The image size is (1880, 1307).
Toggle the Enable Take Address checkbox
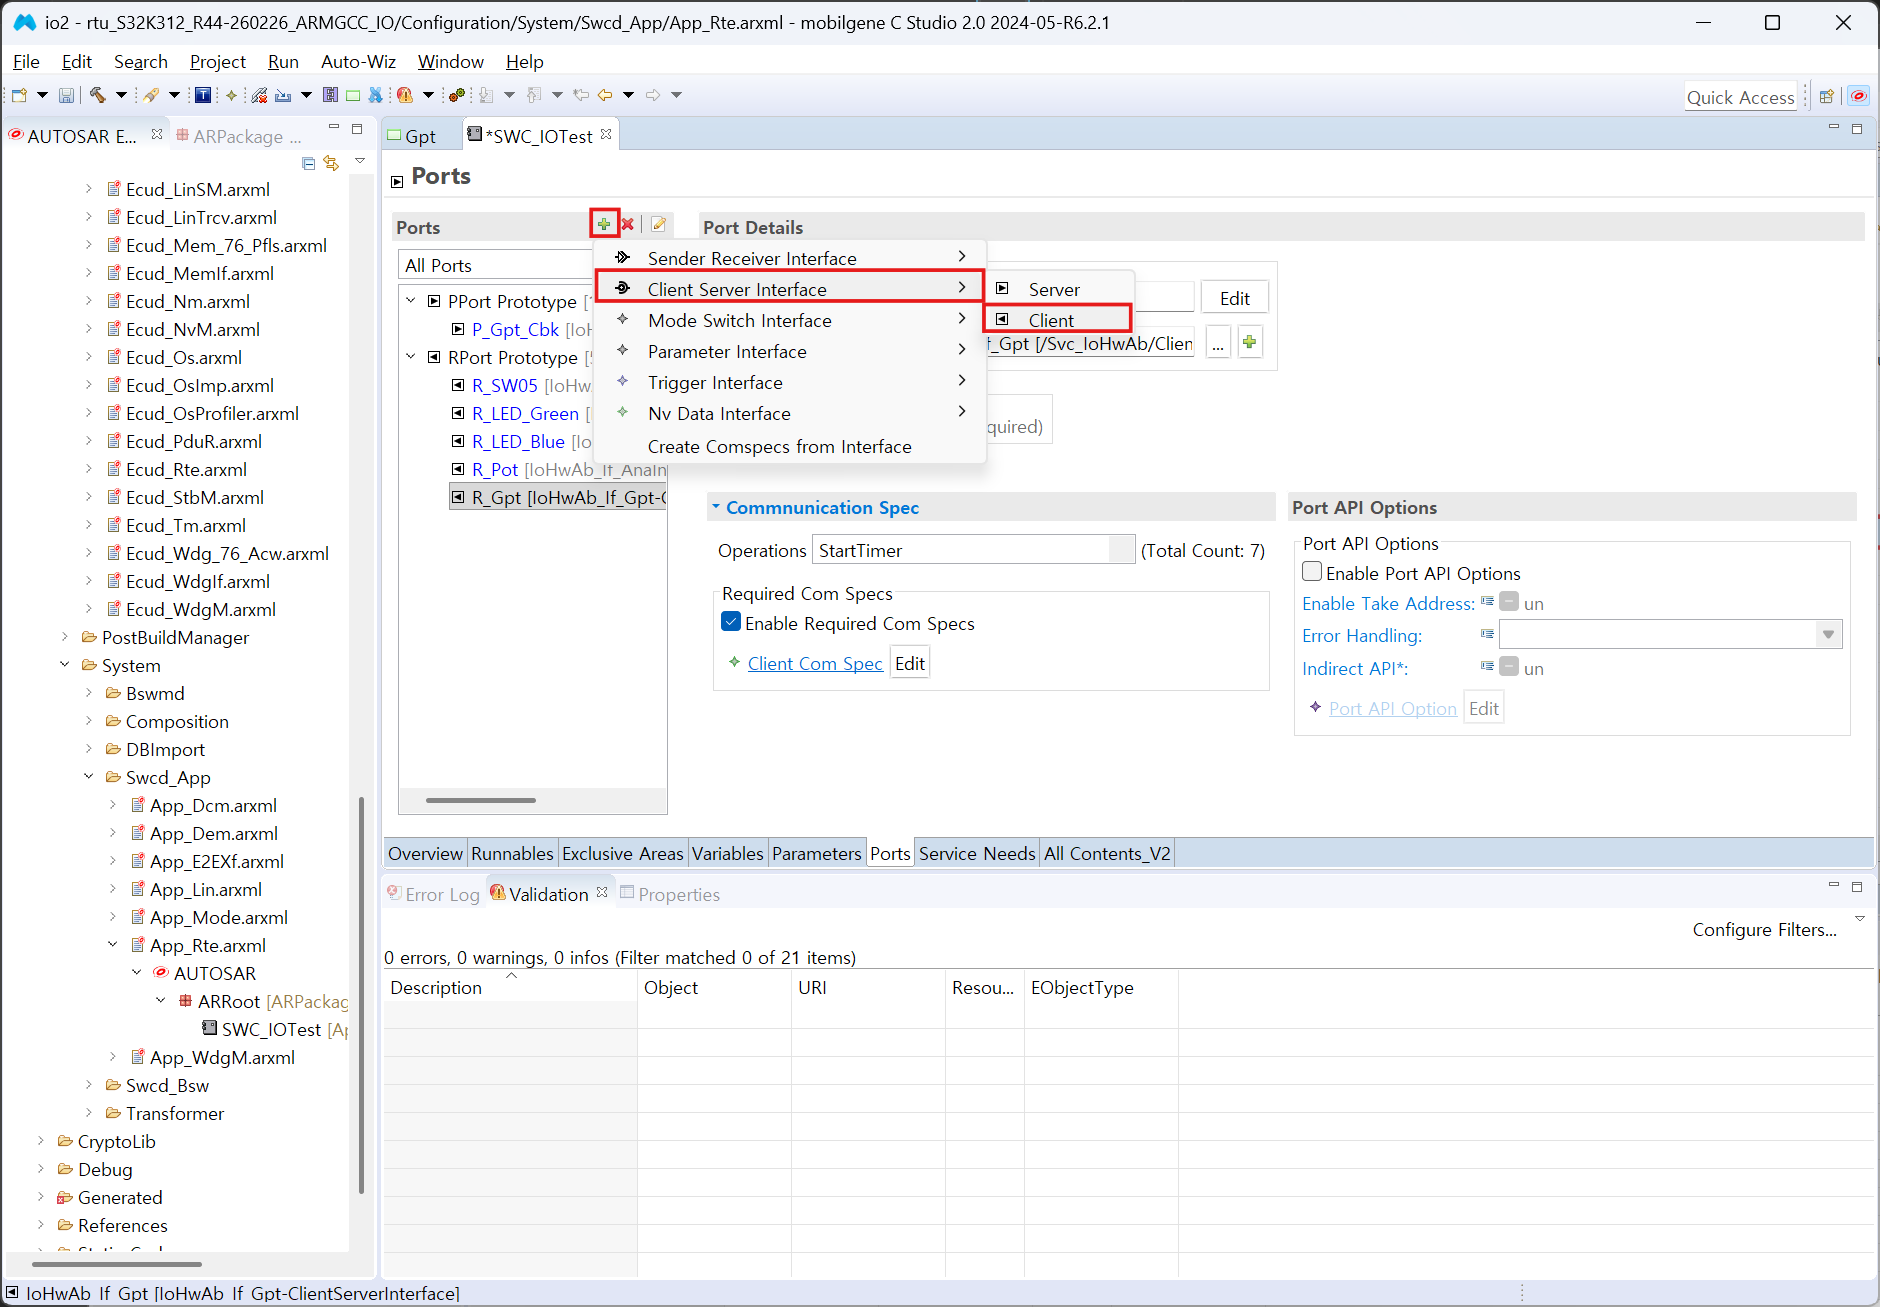click(x=1509, y=602)
